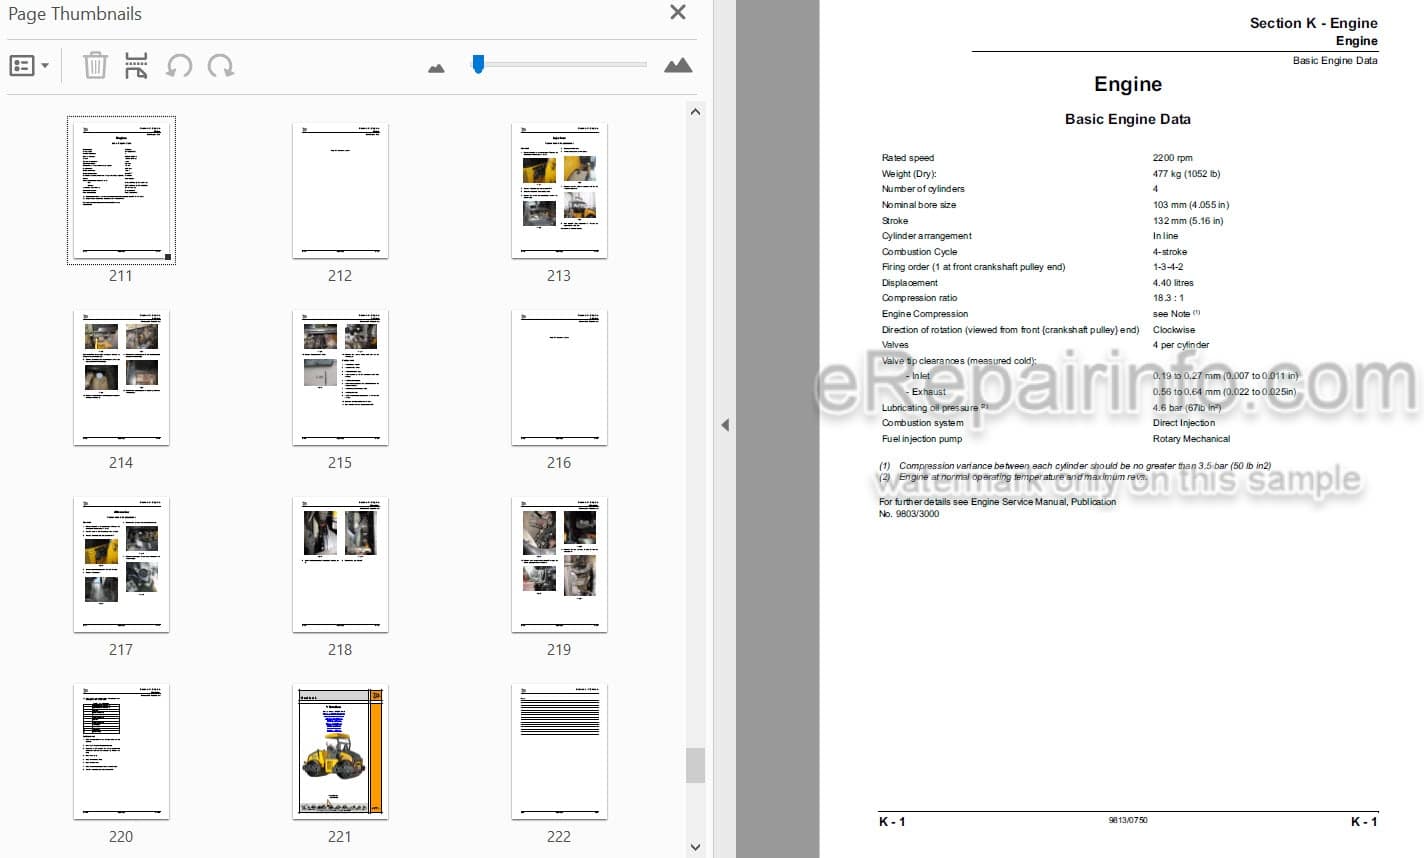Screen dimensions: 1424x858
Task: Click thumbnail scrollbar down arrow
Action: pyautogui.click(x=695, y=847)
